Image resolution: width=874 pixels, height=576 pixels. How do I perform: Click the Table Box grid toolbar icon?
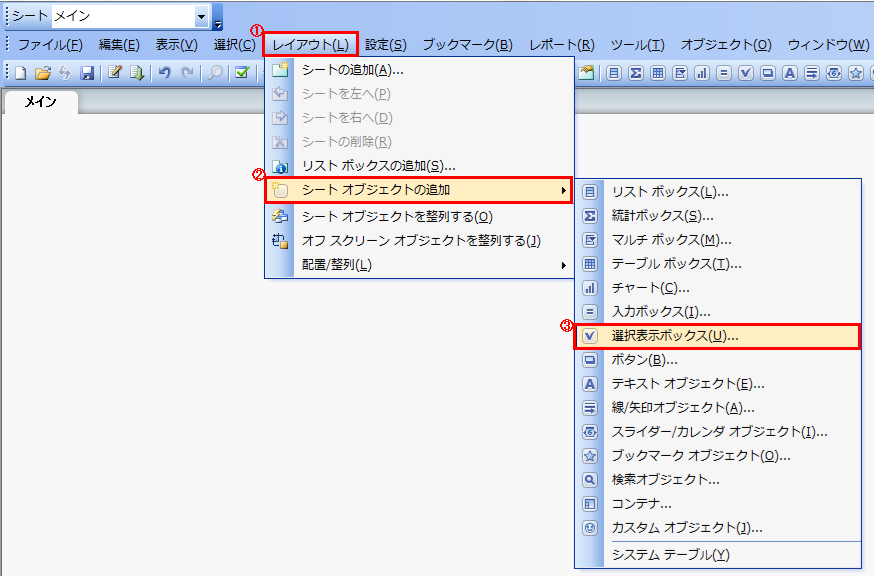click(658, 73)
